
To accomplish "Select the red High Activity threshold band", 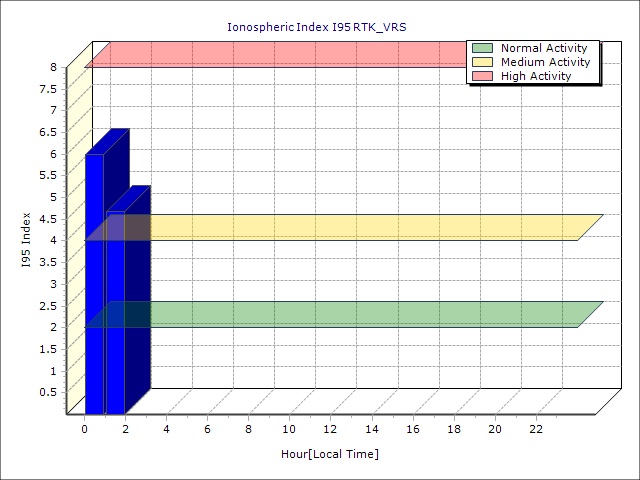I will [x=280, y=54].
